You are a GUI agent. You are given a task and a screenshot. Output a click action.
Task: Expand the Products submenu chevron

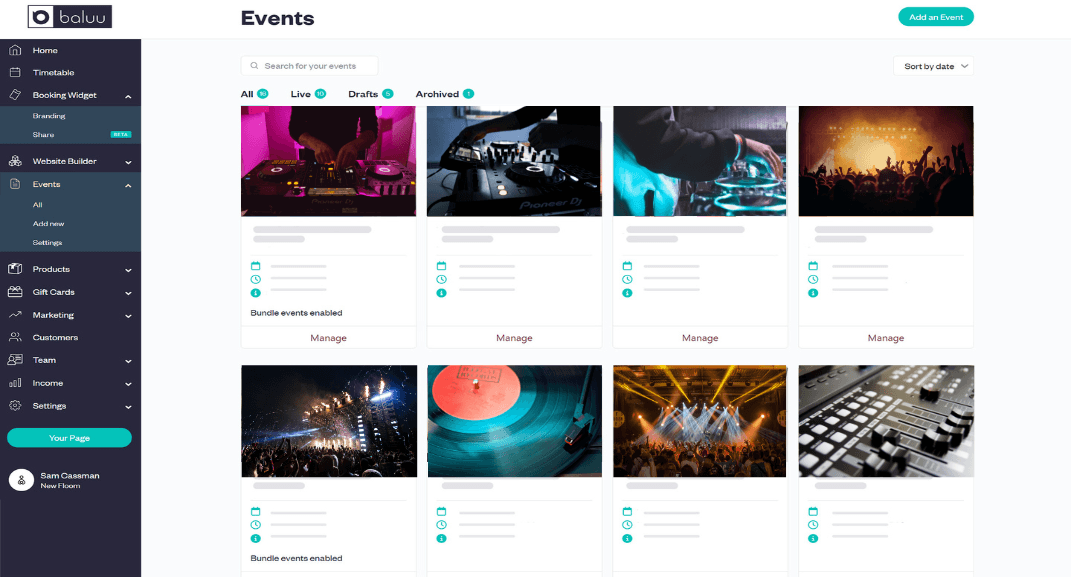pos(128,270)
